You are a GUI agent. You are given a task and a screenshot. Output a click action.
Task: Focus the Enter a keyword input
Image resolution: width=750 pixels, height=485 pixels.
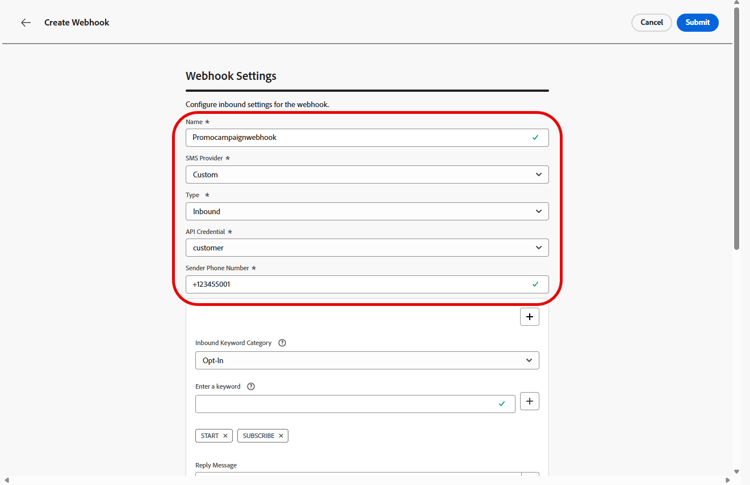click(x=345, y=403)
